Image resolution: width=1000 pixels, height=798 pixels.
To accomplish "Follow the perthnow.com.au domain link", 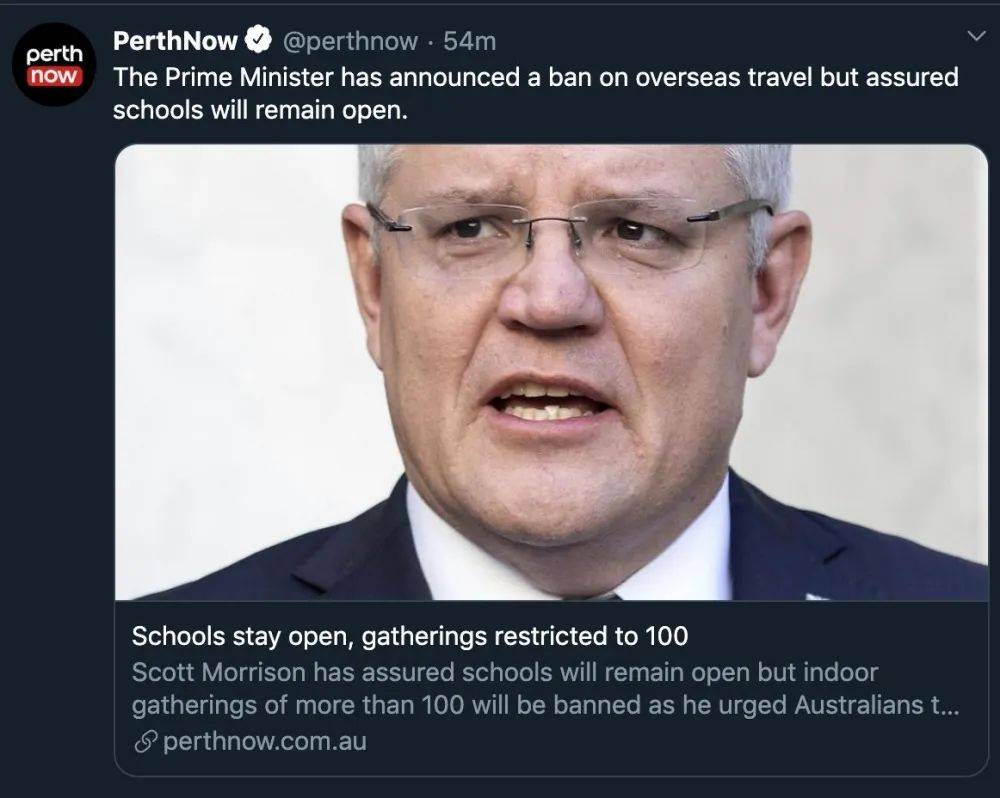I will point(265,741).
